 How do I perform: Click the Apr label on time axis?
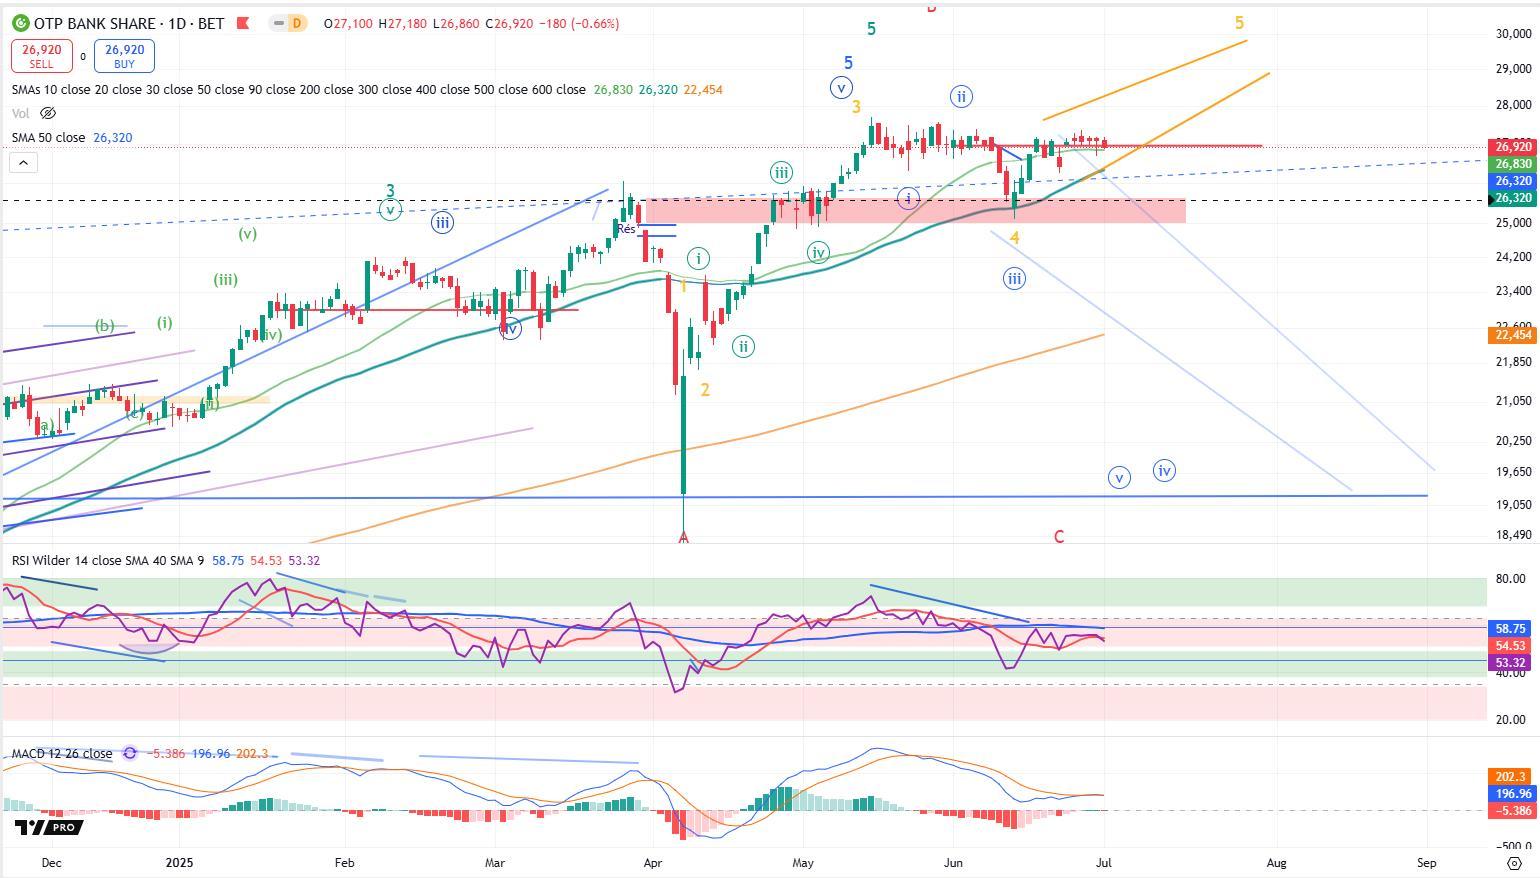click(x=653, y=862)
